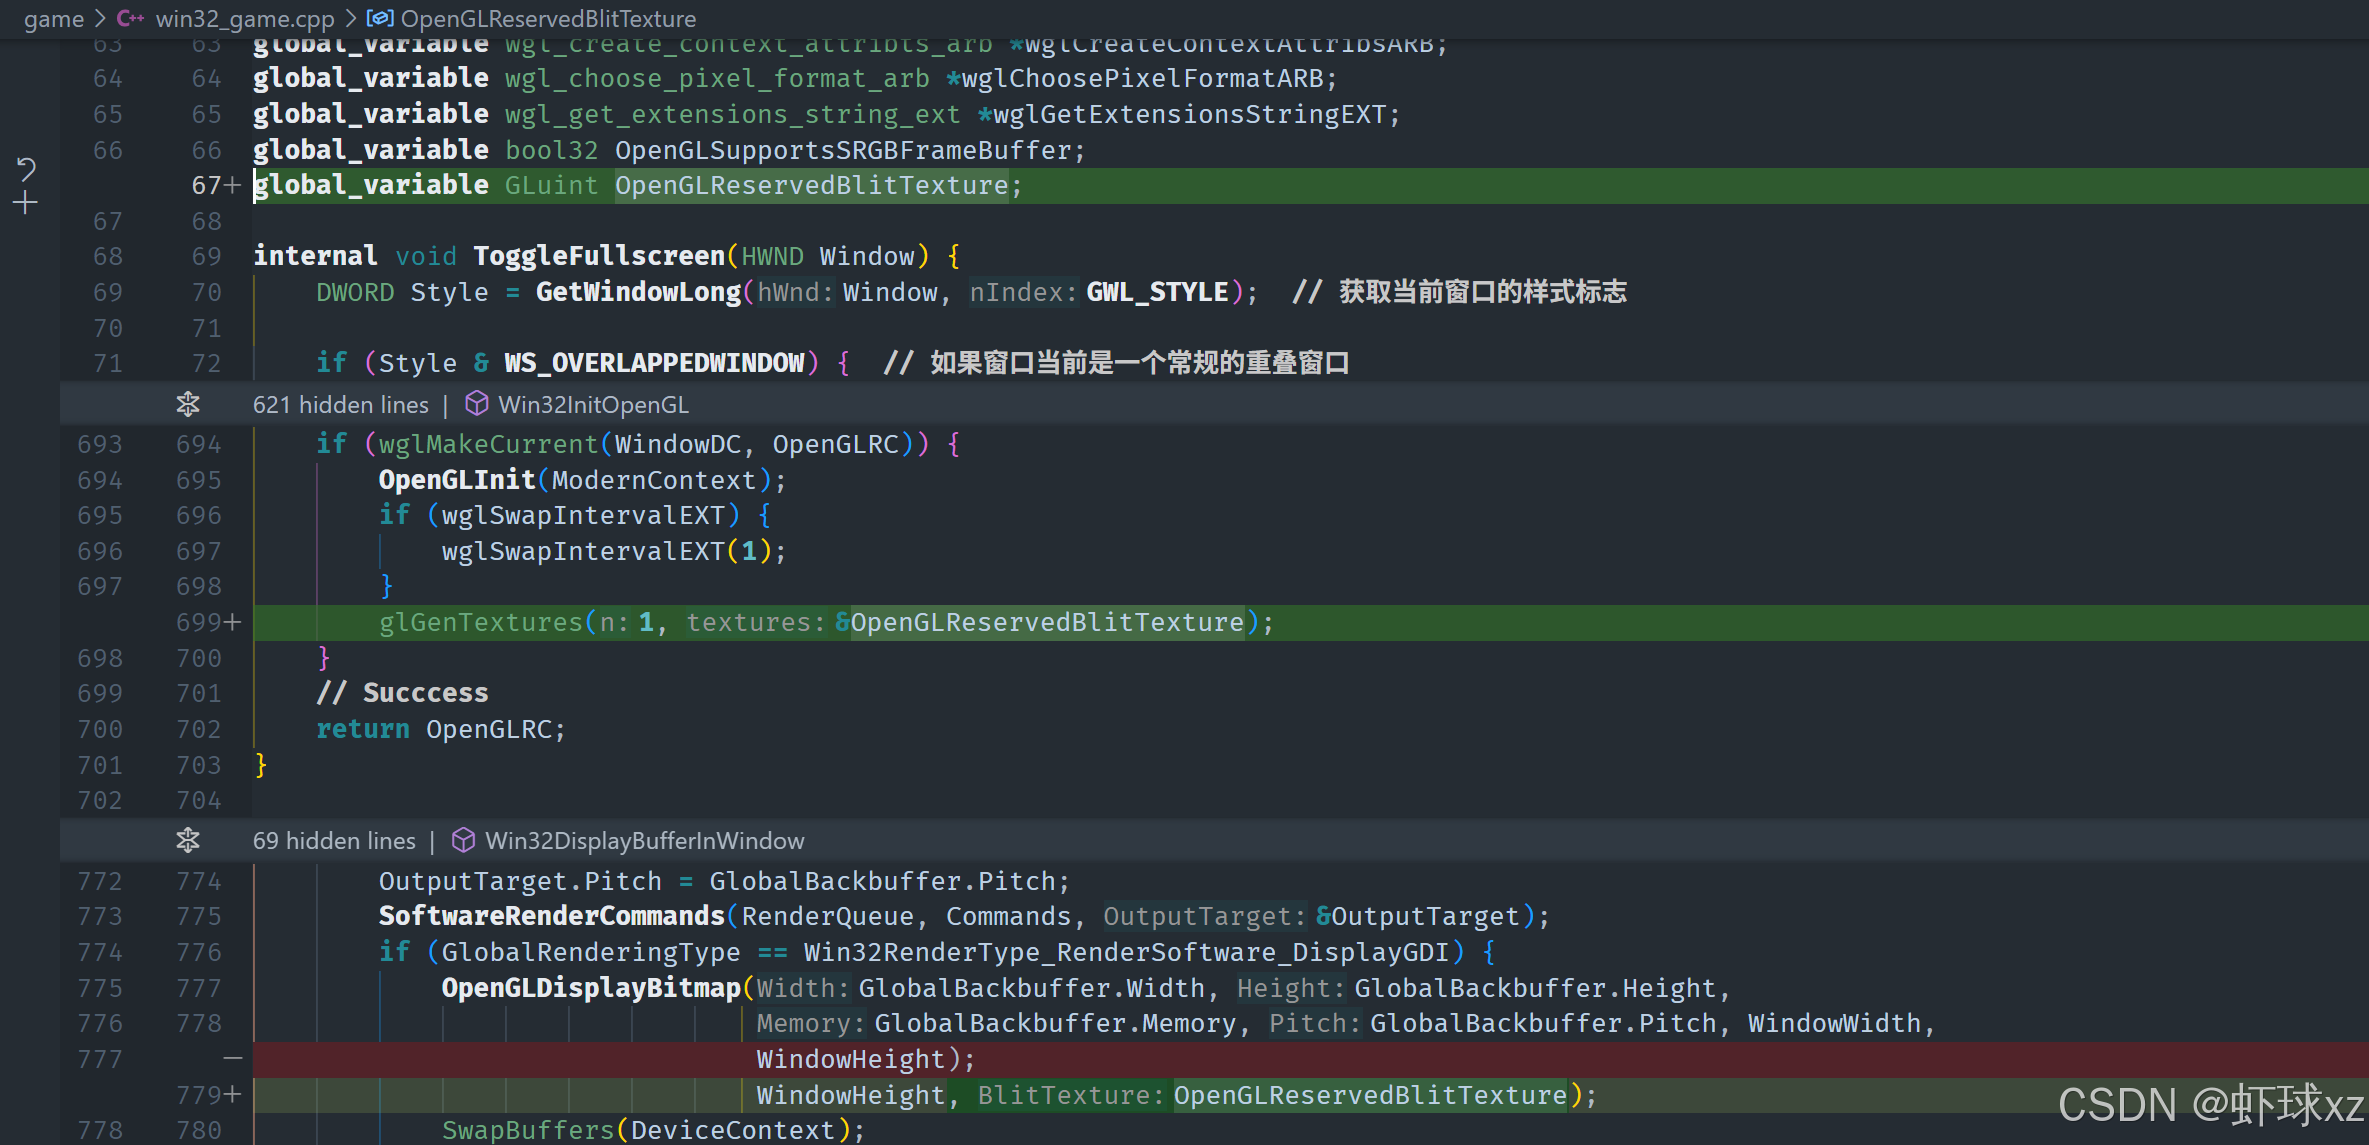The width and height of the screenshot is (2369, 1145).
Task: Open the OpenGLReservedBlitTexture breadcrumb symbol
Action: coord(548,19)
